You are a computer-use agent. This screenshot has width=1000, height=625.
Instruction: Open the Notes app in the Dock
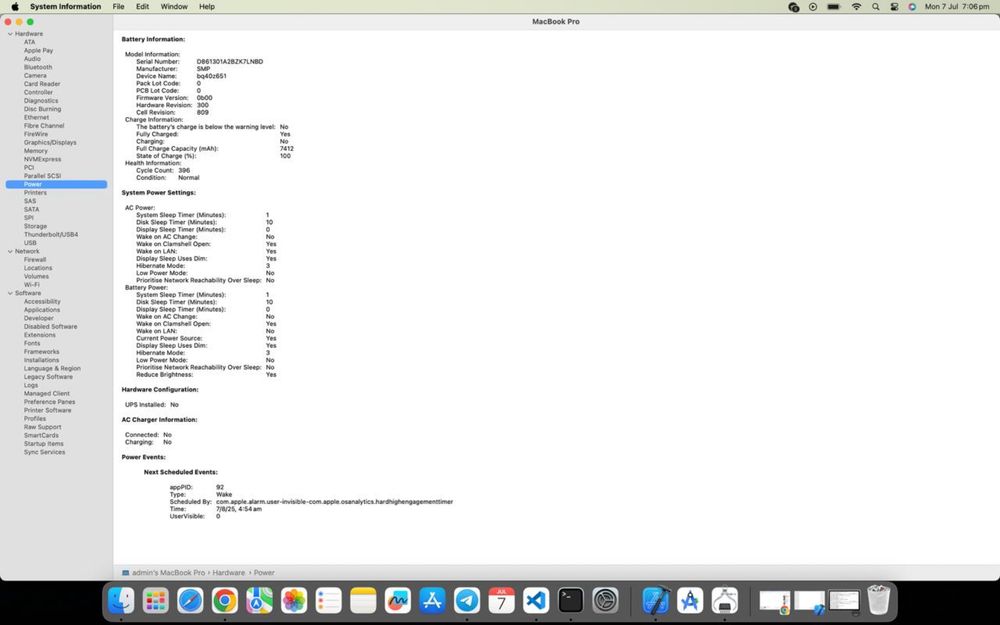[363, 600]
